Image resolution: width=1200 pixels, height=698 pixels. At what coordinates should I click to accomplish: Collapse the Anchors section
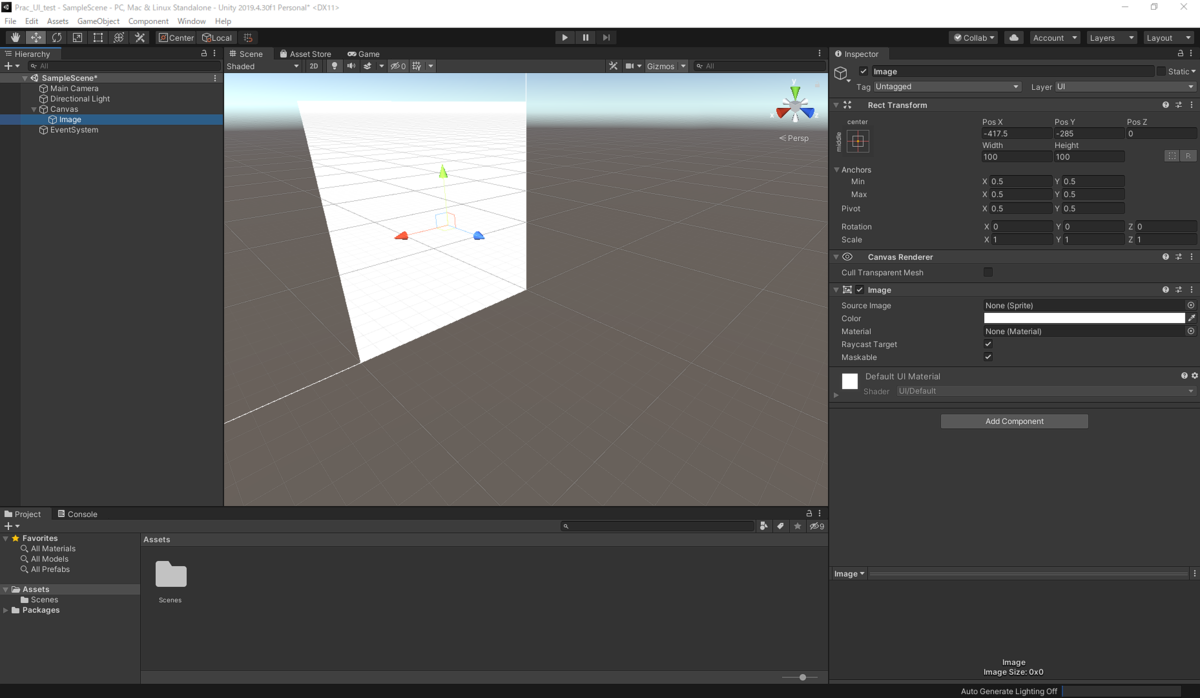(836, 170)
